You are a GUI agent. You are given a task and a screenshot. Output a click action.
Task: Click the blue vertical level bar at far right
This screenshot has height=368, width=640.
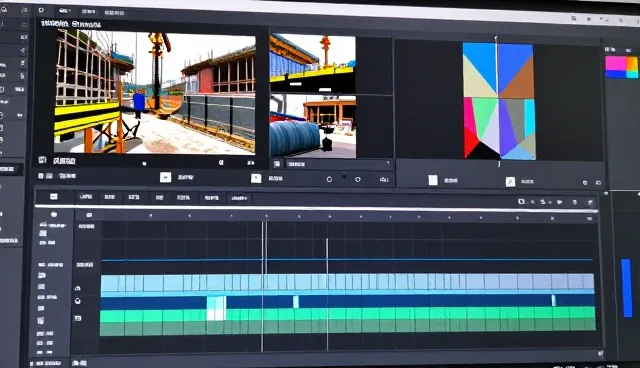(x=627, y=288)
